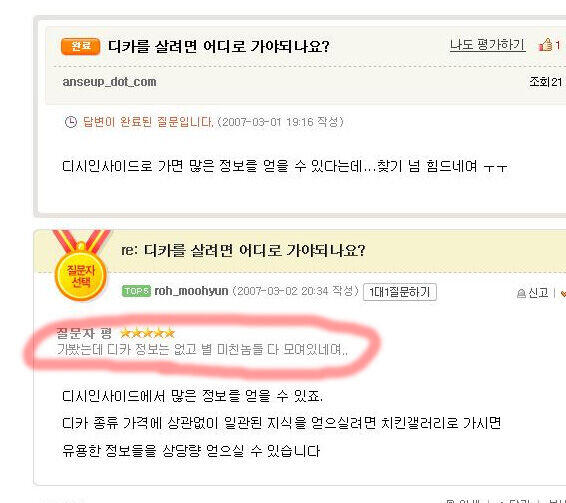Click the orange 완료 status badge
This screenshot has width=566, height=503.
pos(80,46)
